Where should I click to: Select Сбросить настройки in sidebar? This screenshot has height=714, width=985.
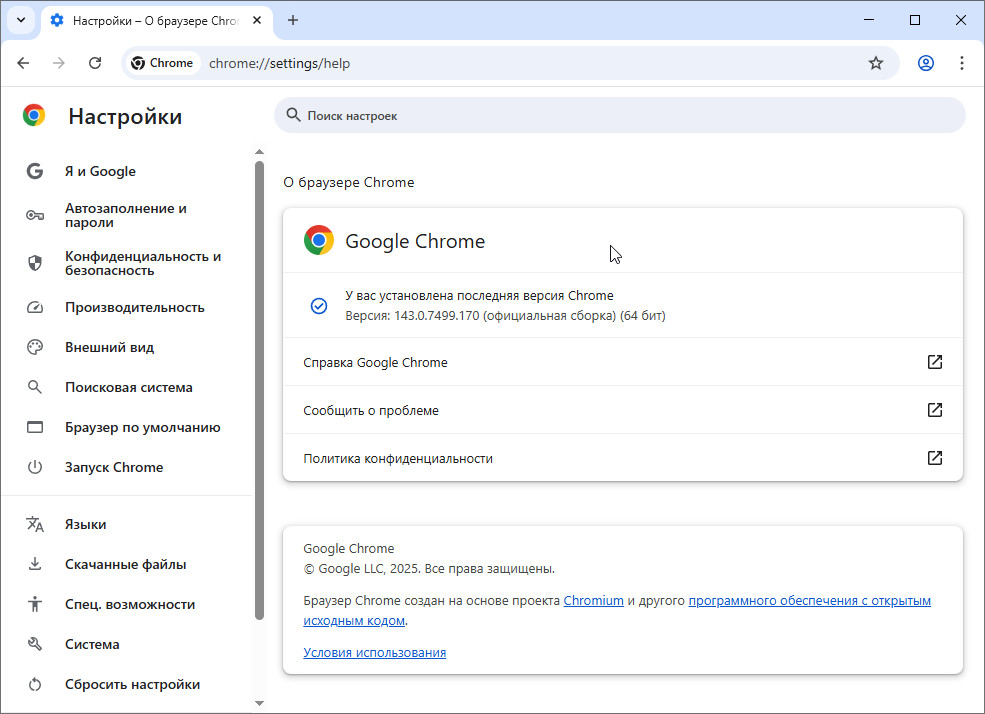[132, 684]
